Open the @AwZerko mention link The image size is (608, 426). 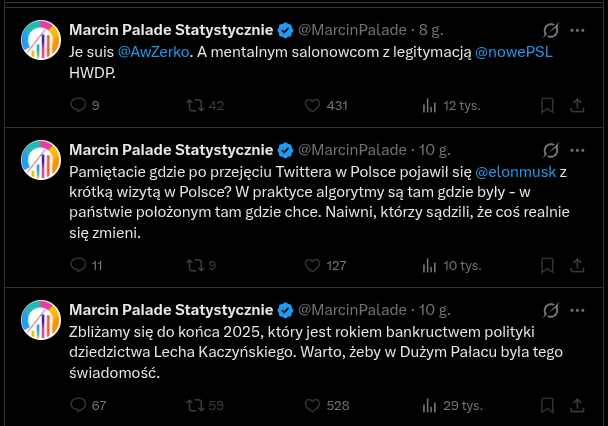pyautogui.click(x=148, y=51)
